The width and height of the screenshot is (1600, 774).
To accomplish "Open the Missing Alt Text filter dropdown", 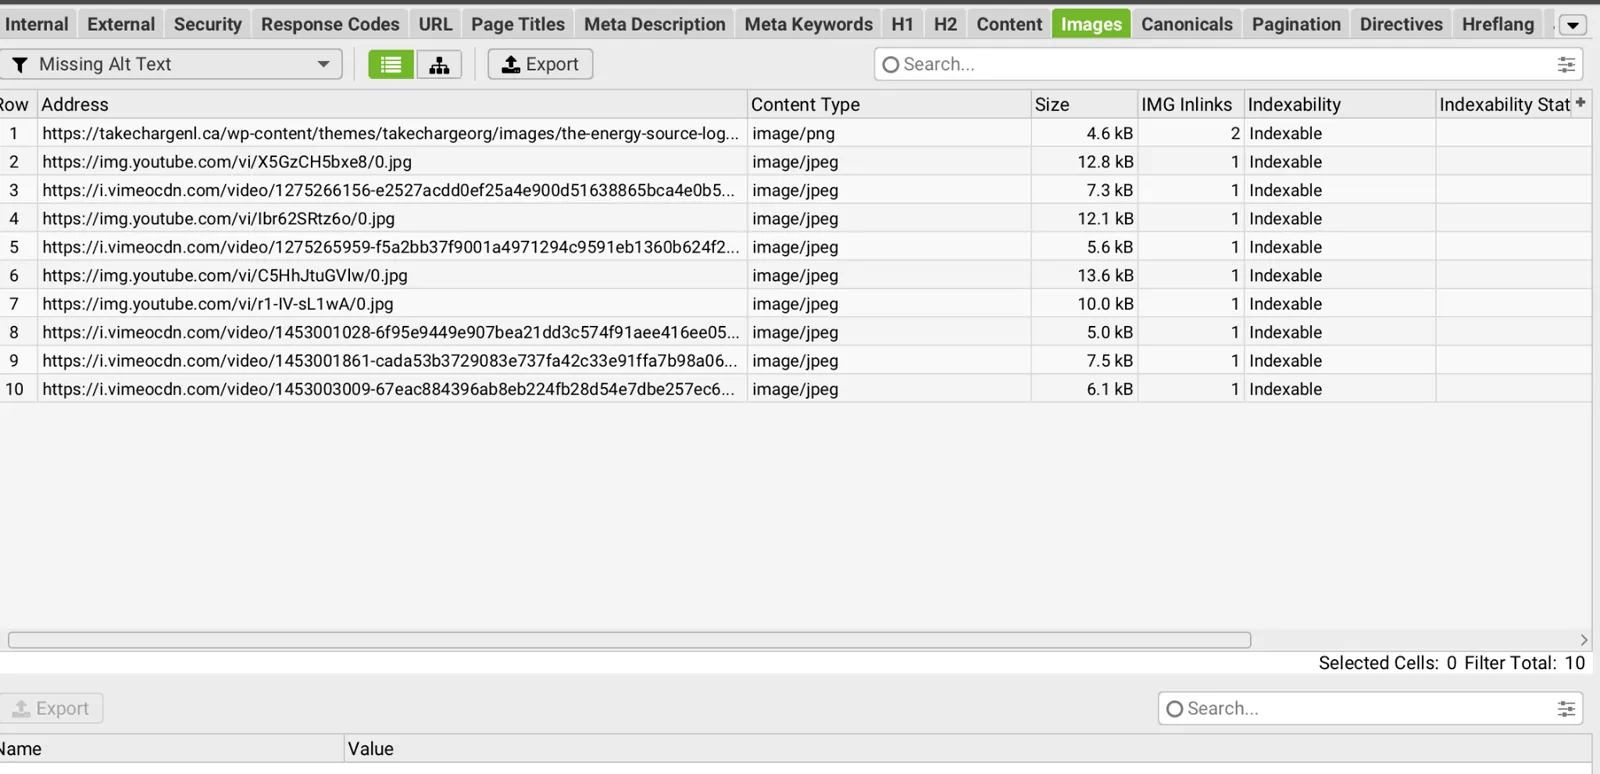I will point(172,65).
